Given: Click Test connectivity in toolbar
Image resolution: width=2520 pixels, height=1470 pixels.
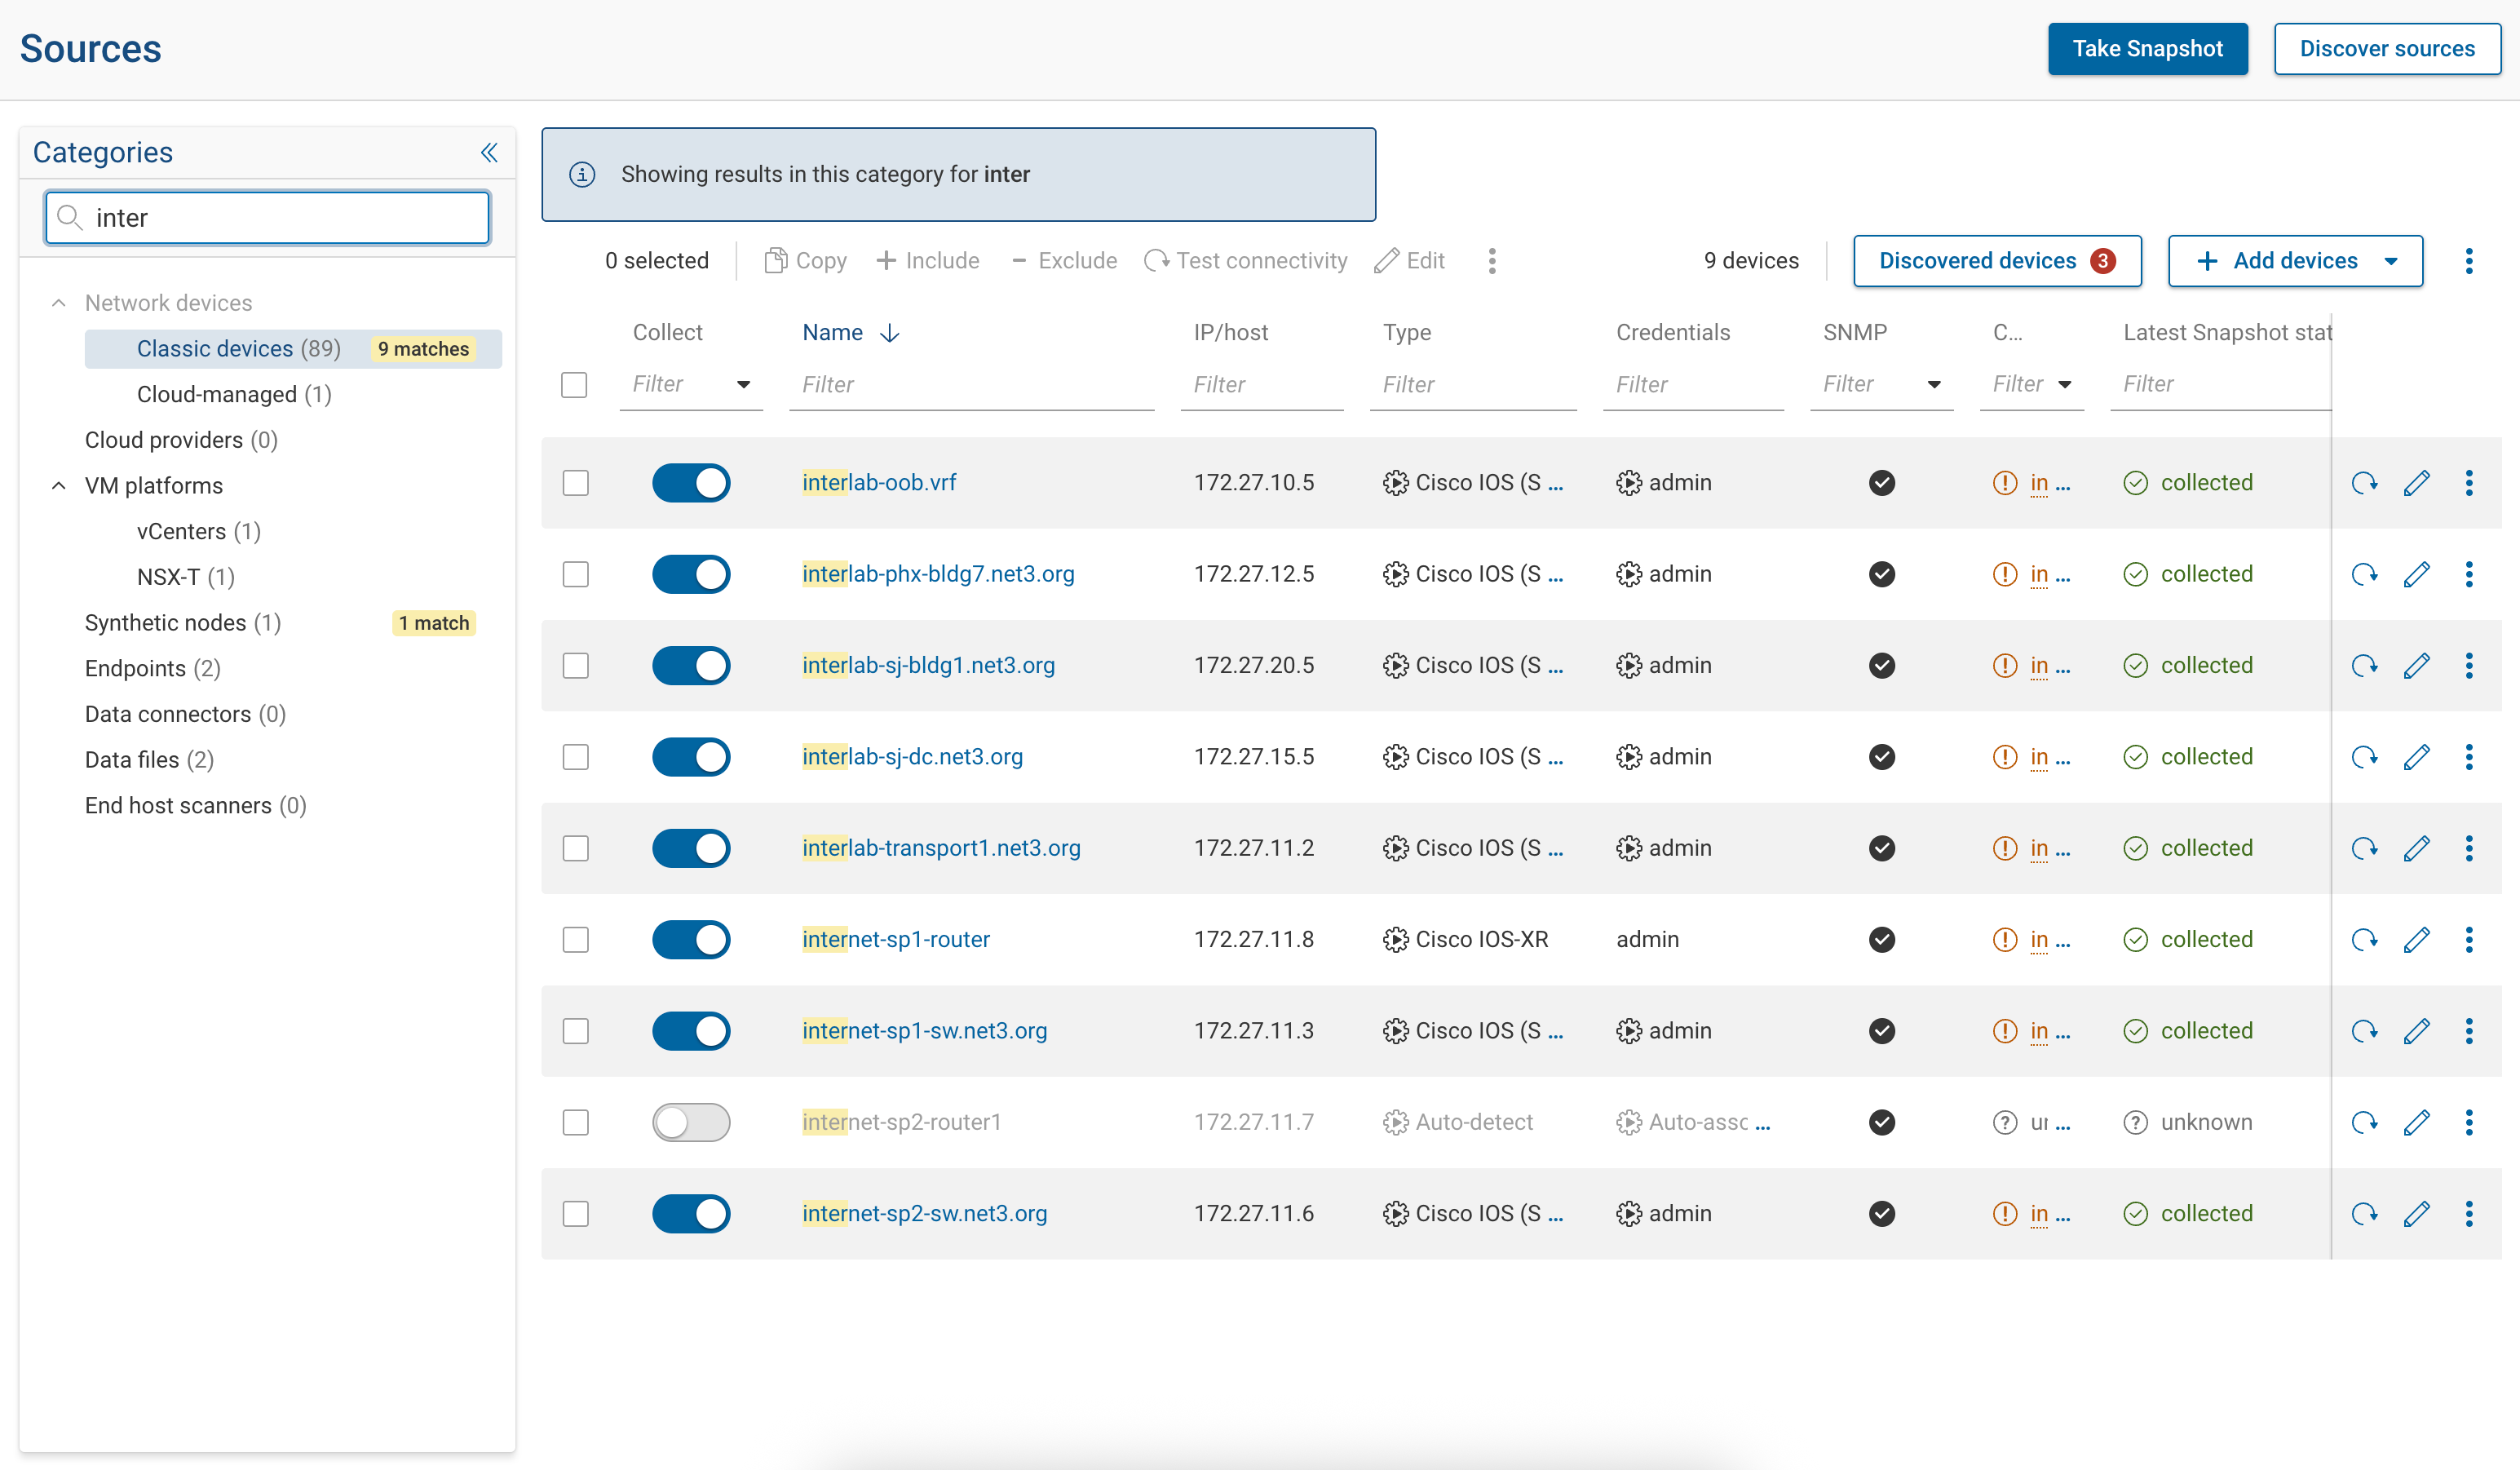Looking at the screenshot, I should point(1246,261).
